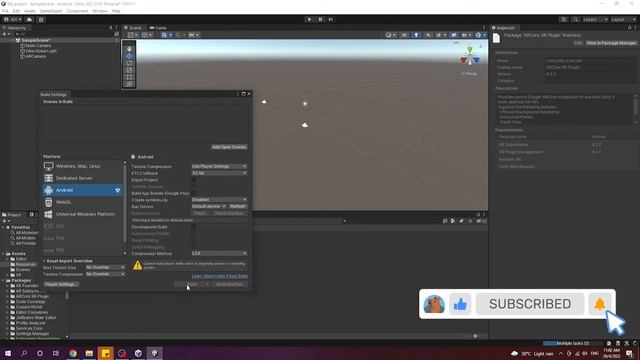This screenshot has height=360, width=640.
Task: Open Compression Method dropdown
Action: pyautogui.click(x=219, y=253)
